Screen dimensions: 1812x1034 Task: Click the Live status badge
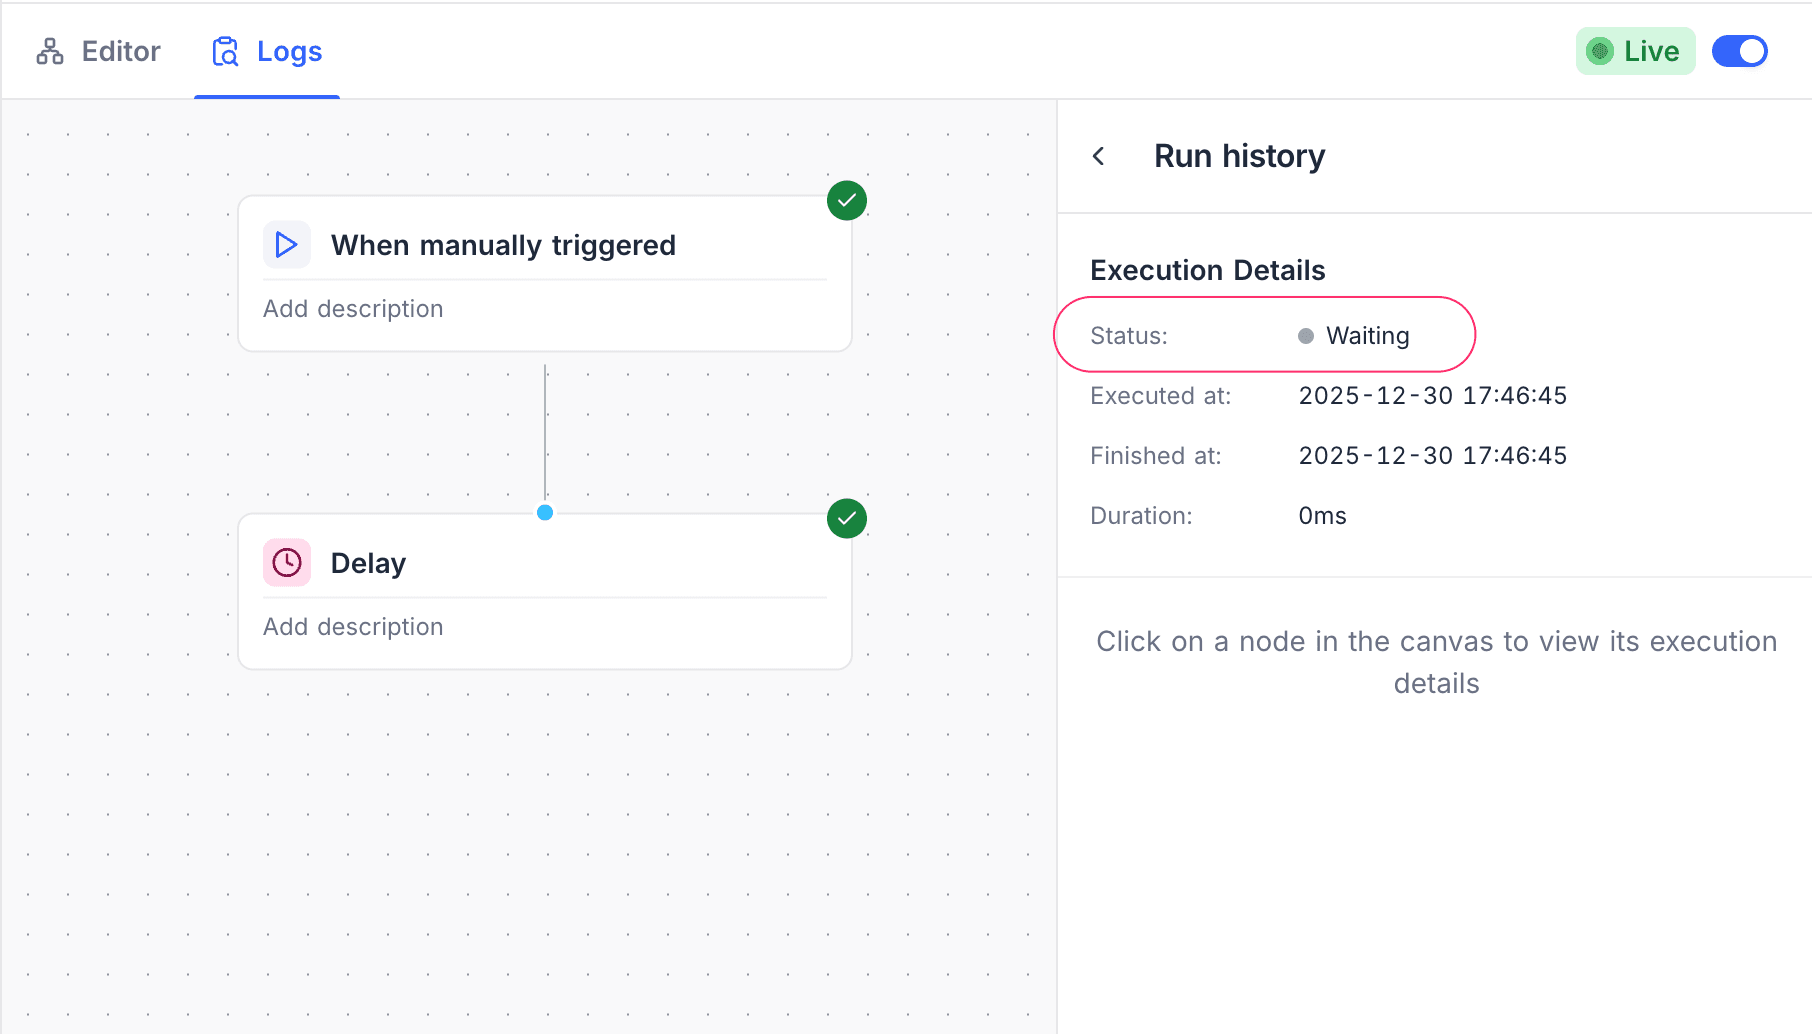pyautogui.click(x=1635, y=51)
